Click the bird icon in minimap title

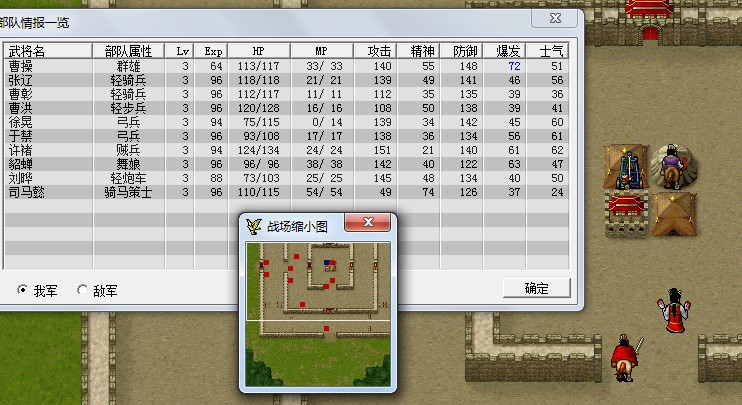pyautogui.click(x=254, y=226)
